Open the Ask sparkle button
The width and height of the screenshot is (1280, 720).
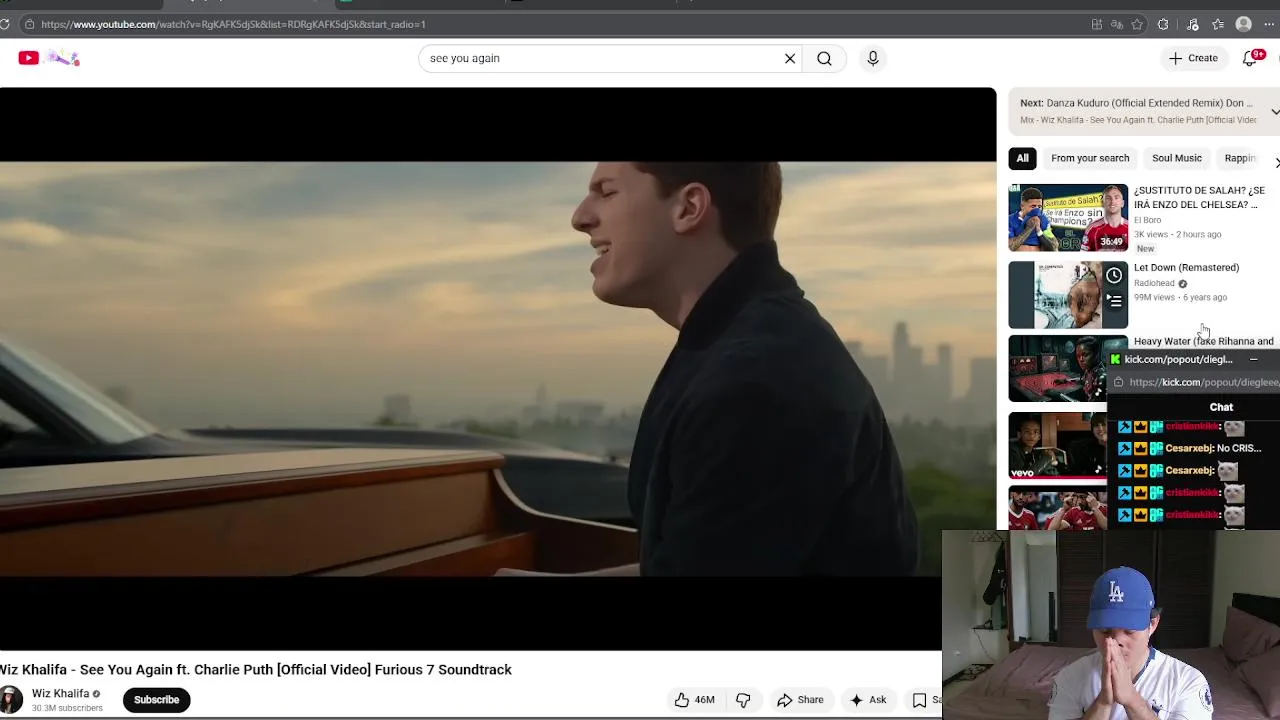coord(868,700)
